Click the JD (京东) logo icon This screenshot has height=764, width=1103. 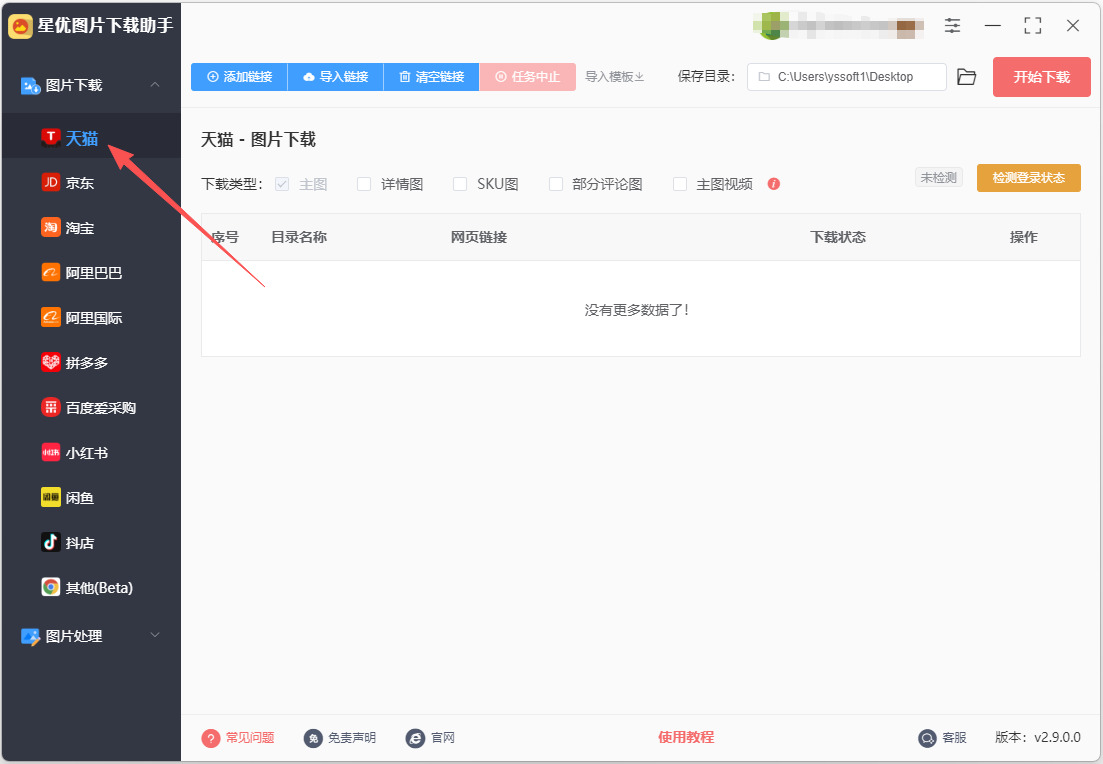point(51,183)
